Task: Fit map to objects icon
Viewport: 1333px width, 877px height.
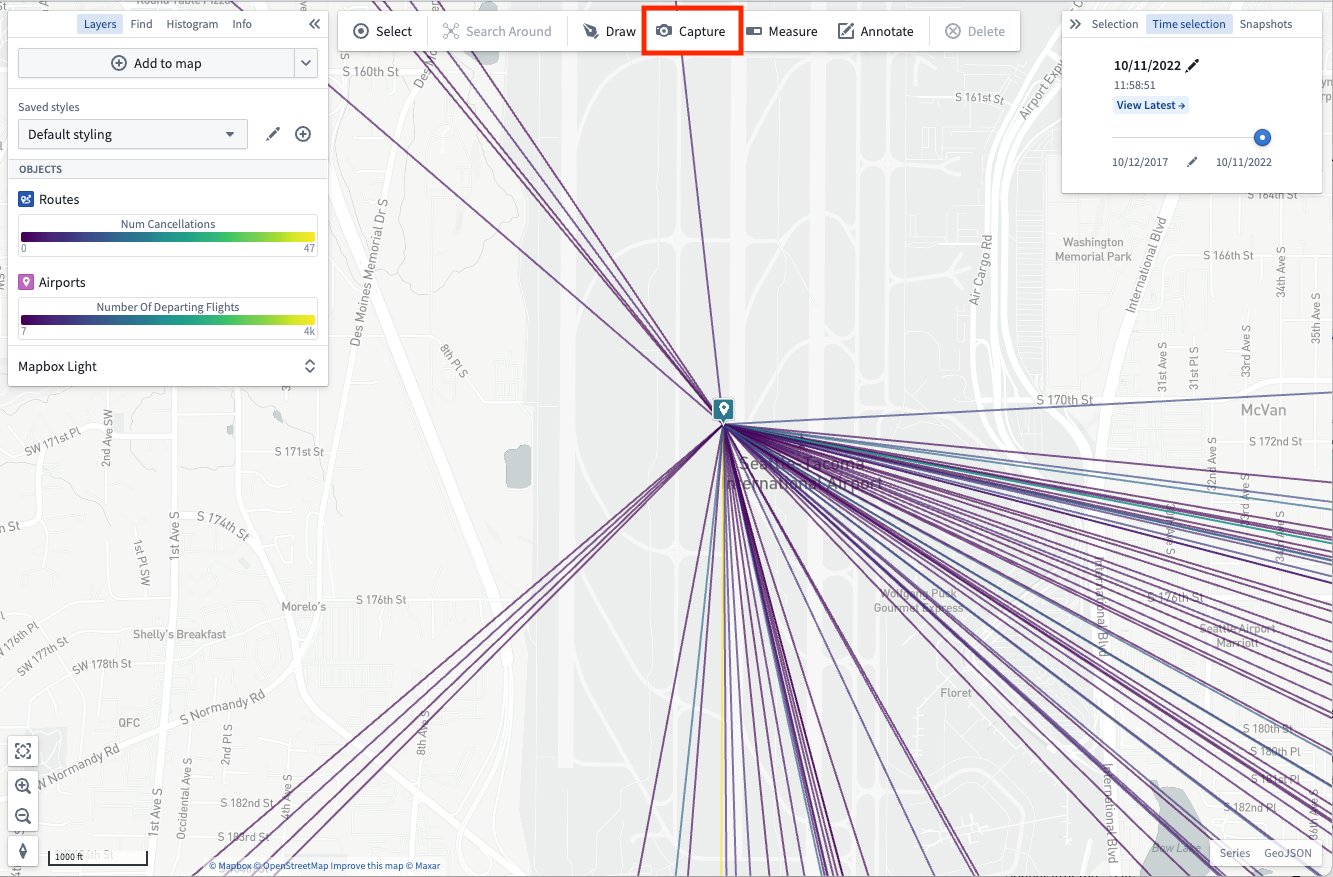Action: coord(23,750)
